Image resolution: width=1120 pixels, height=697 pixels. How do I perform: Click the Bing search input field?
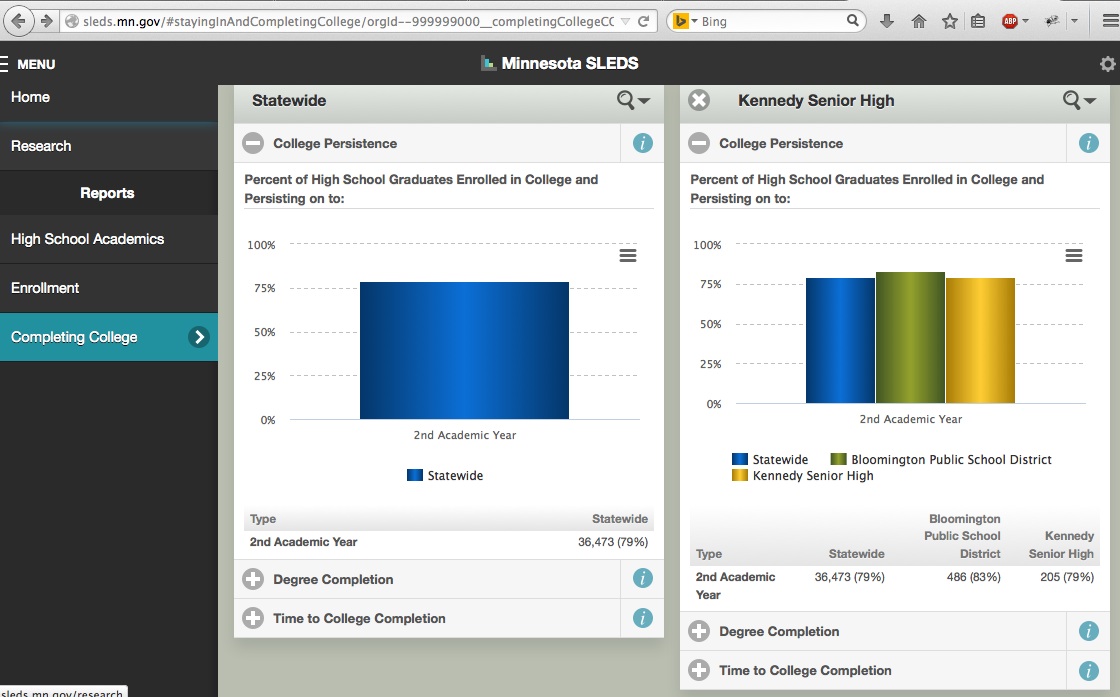(771, 21)
